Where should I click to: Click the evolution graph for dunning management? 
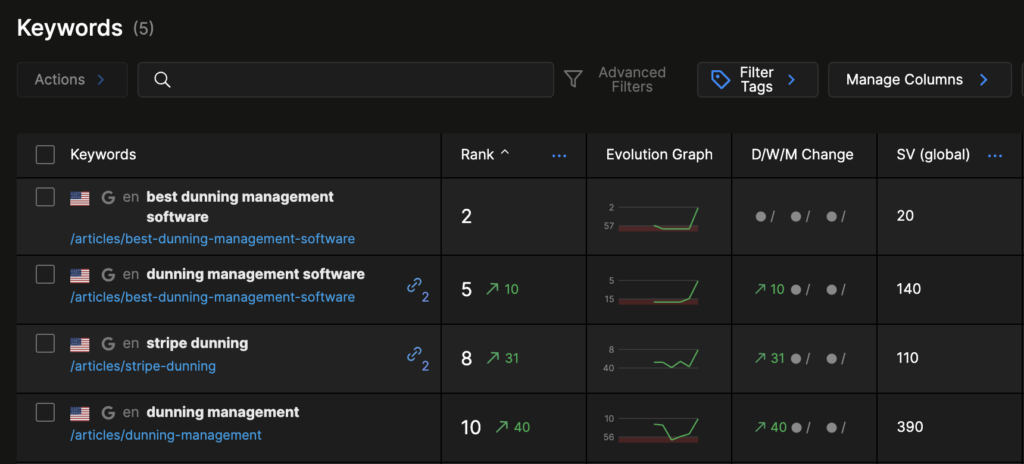tap(657, 428)
